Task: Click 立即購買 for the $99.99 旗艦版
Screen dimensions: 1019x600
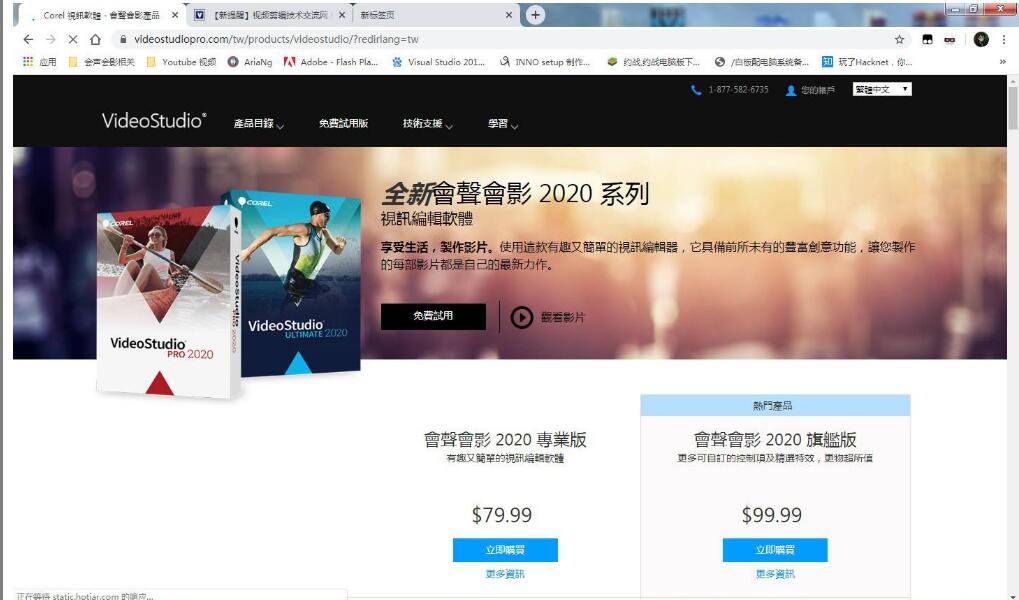Action: pyautogui.click(x=775, y=550)
